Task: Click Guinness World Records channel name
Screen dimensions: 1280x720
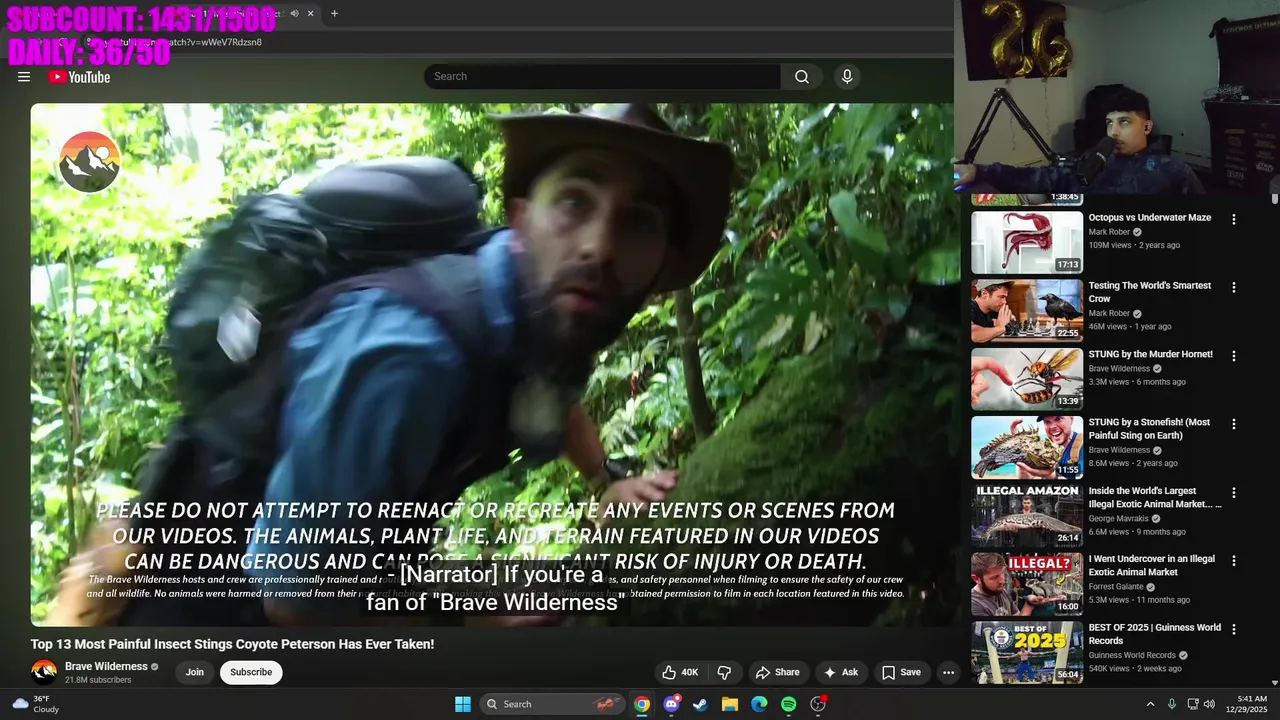Action: (x=1135, y=655)
